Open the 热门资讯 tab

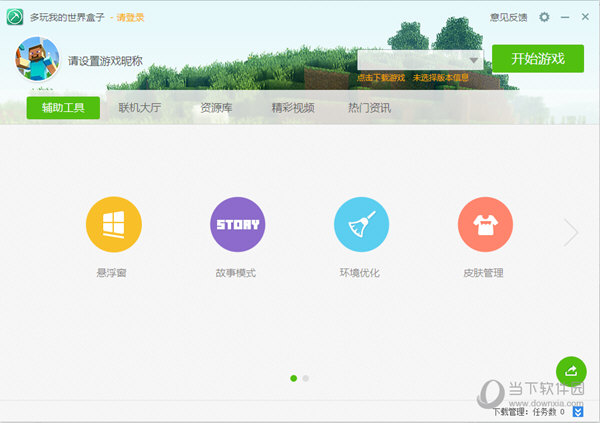tap(369, 108)
